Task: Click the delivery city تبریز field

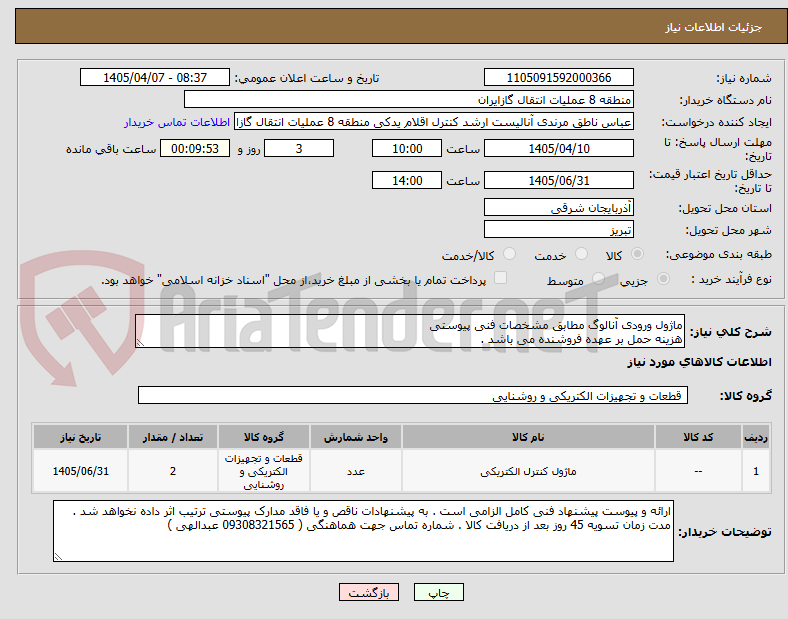Action: (558, 230)
